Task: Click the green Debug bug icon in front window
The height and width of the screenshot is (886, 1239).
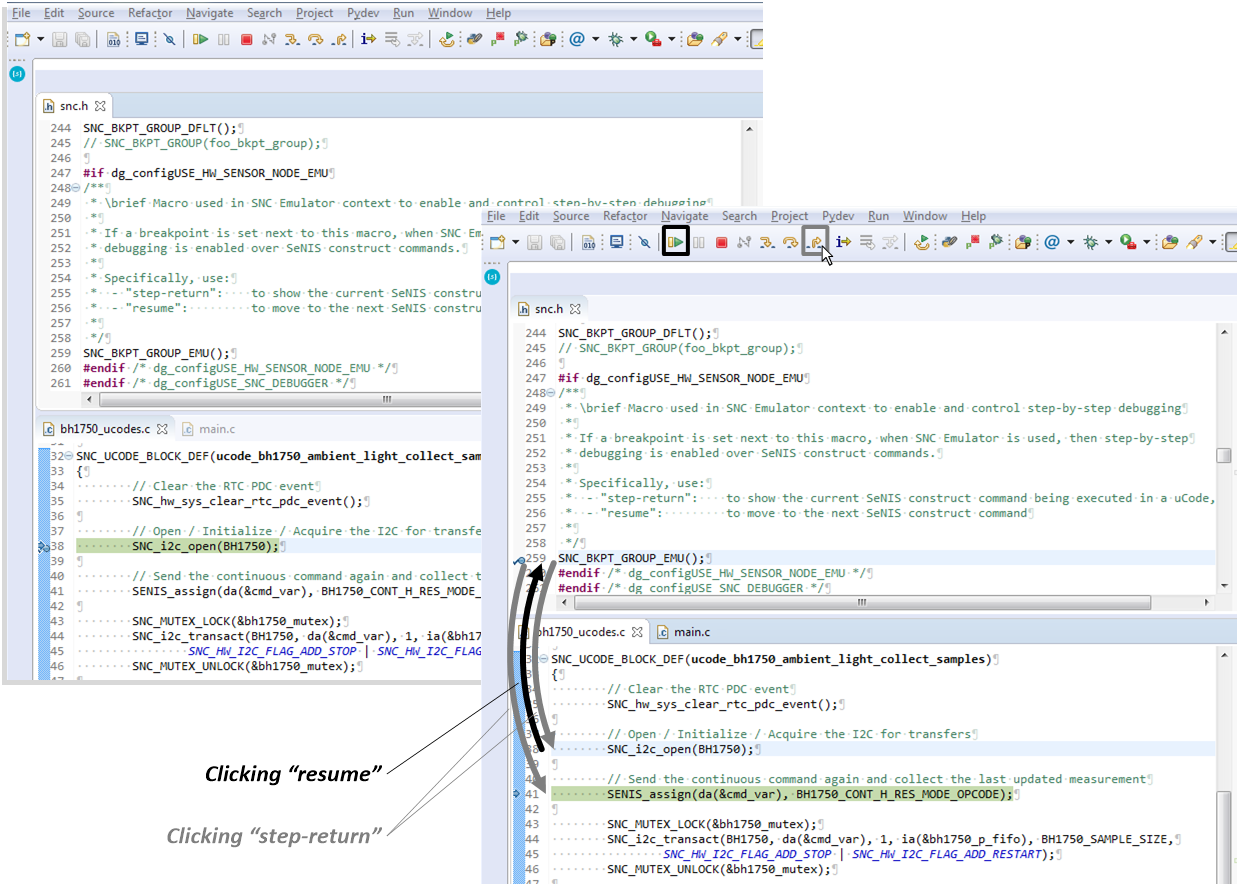Action: (1091, 242)
